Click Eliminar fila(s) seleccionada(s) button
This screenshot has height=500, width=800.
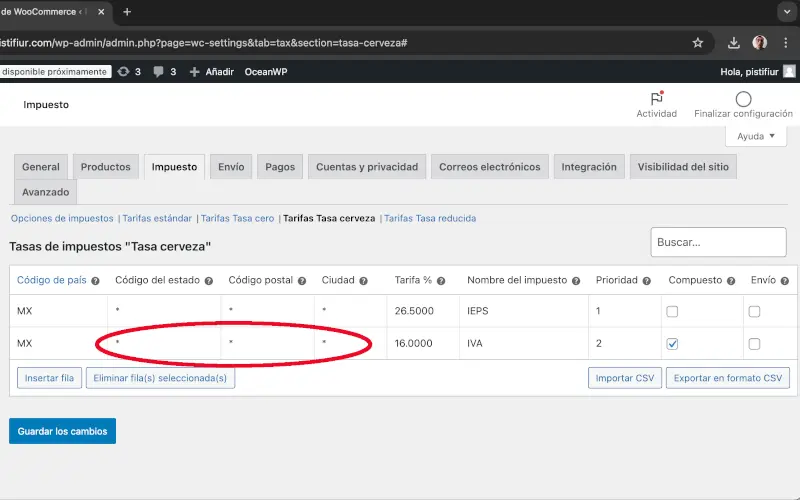160,378
